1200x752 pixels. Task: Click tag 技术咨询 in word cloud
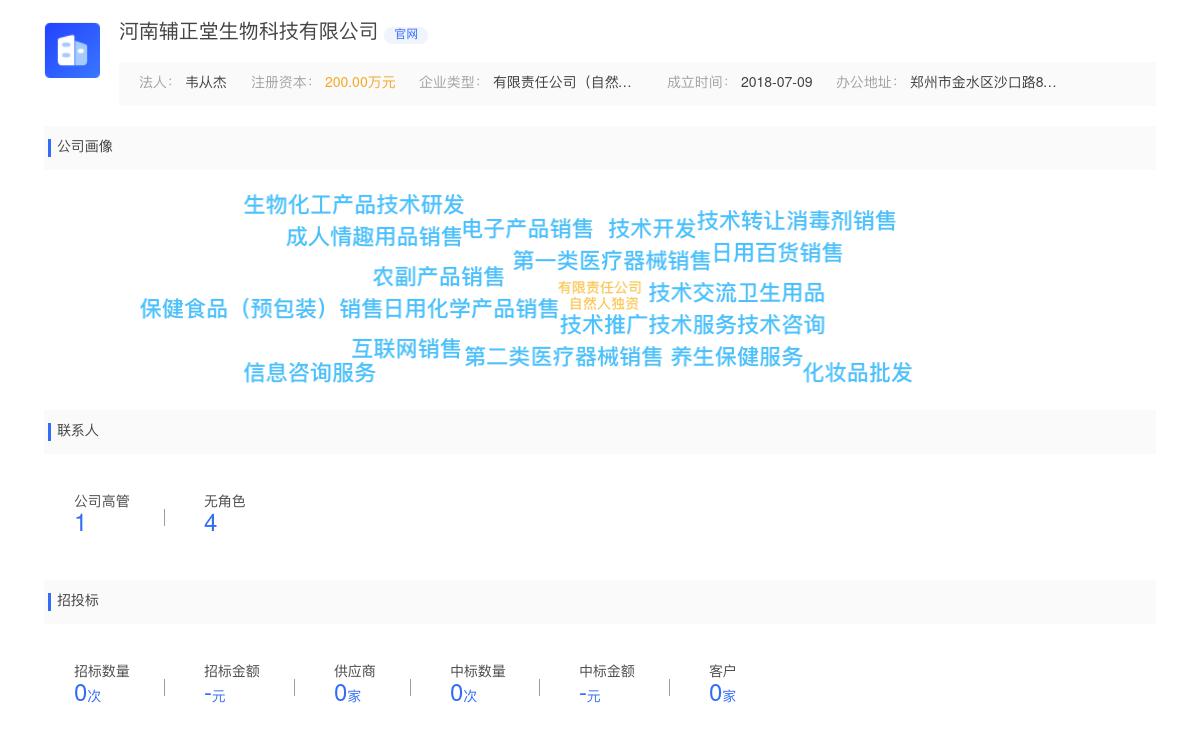tap(781, 325)
